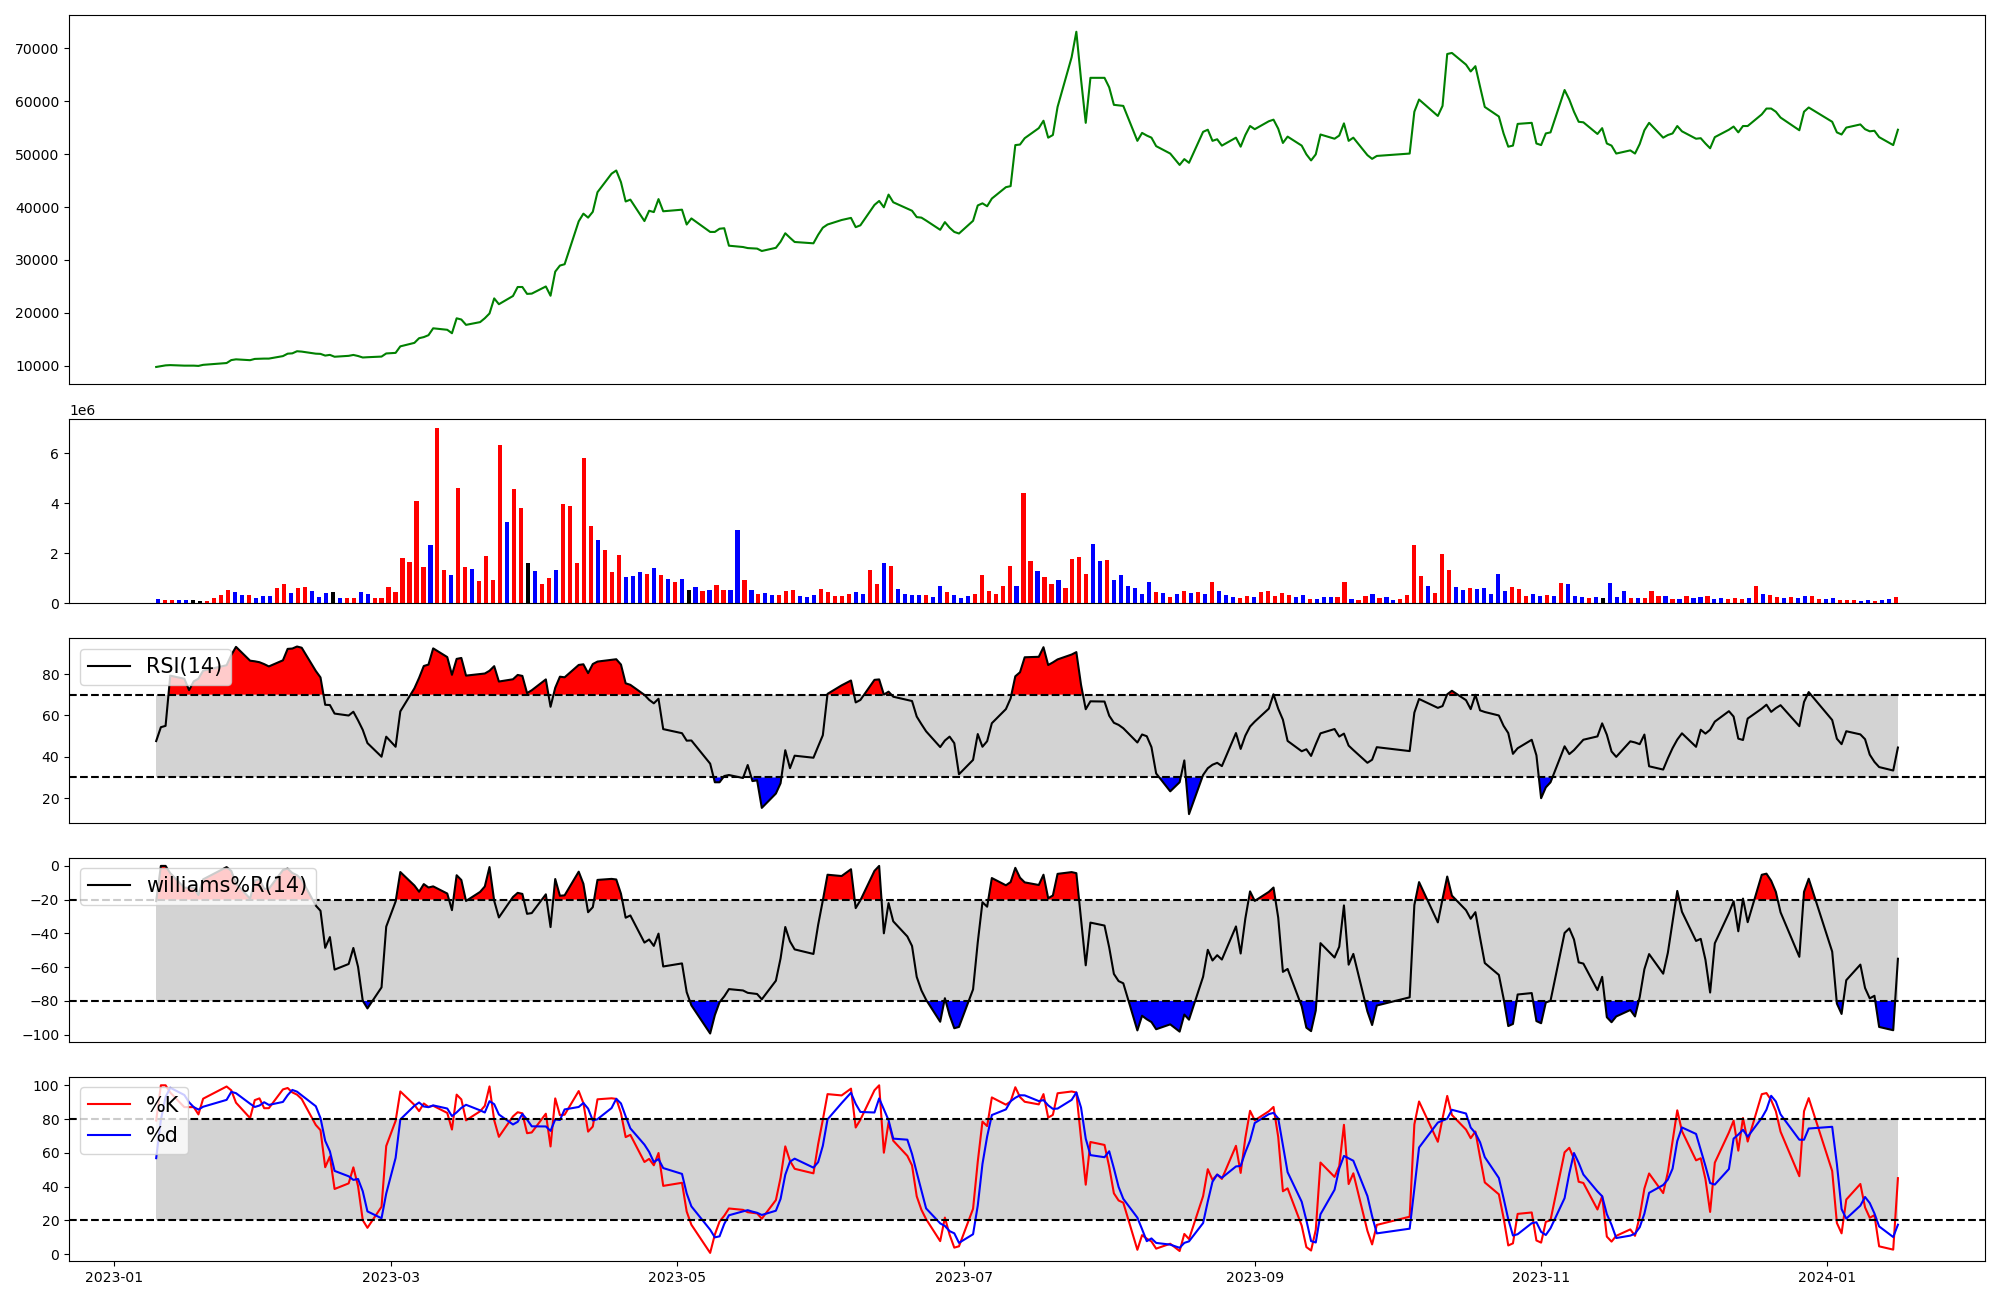
Task: Click the tall red volume bar in July 2023
Action: [1023, 547]
